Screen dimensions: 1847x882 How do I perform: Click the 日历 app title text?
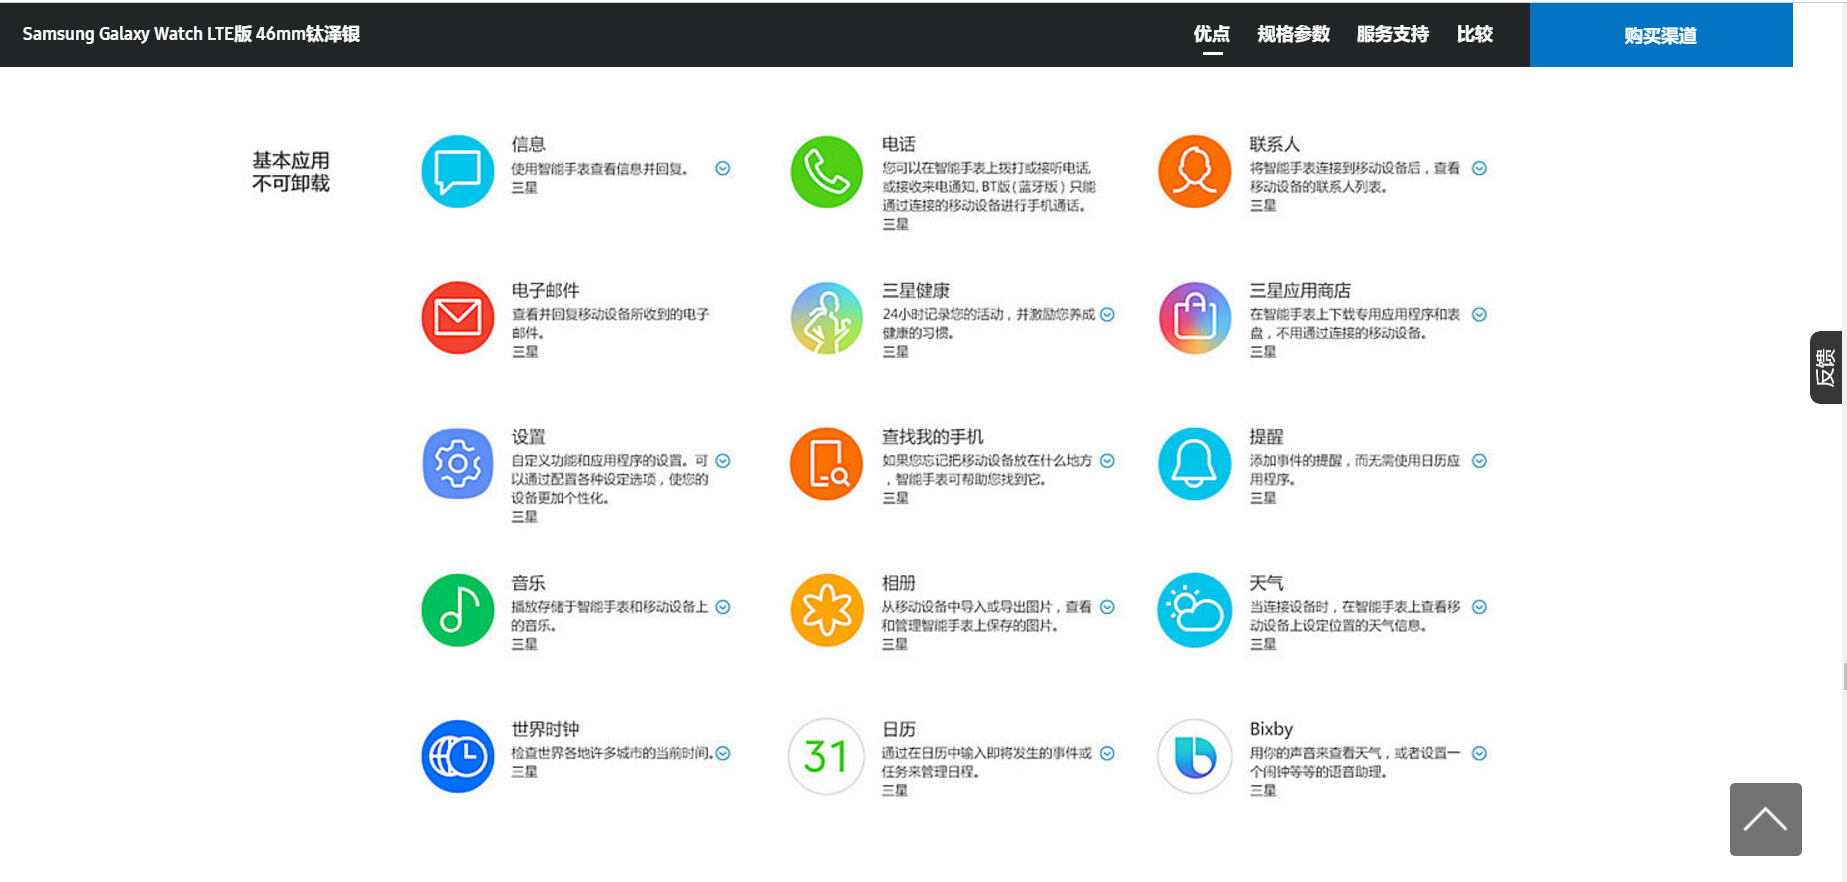[x=899, y=729]
